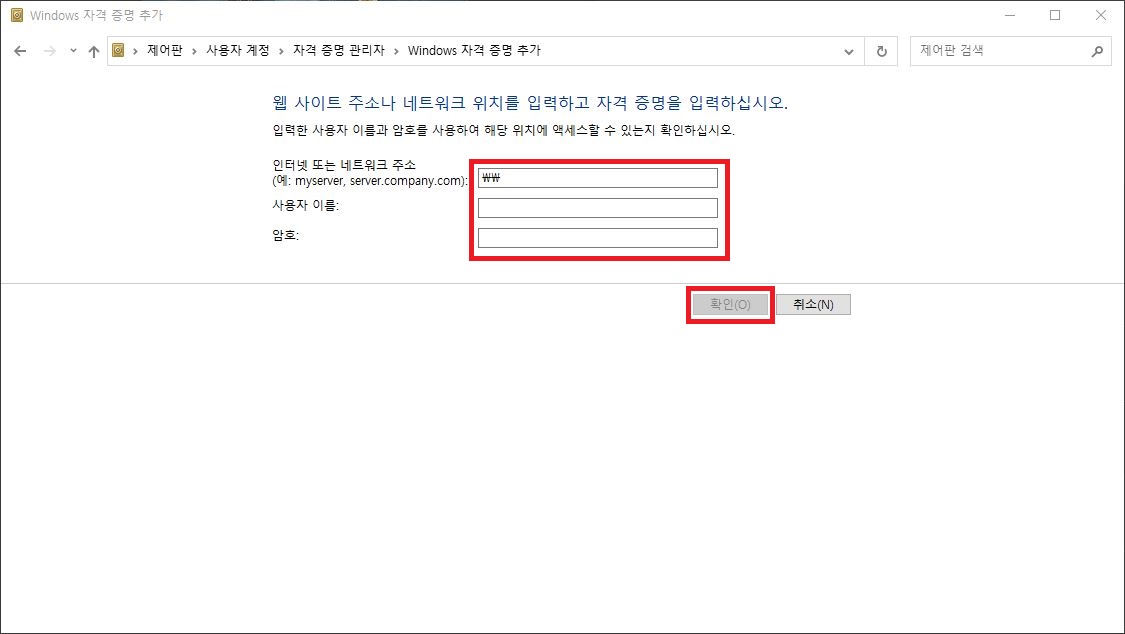Viewport: 1125px width, 634px height.
Task: Click the '암호:' label
Action: pyautogui.click(x=286, y=235)
